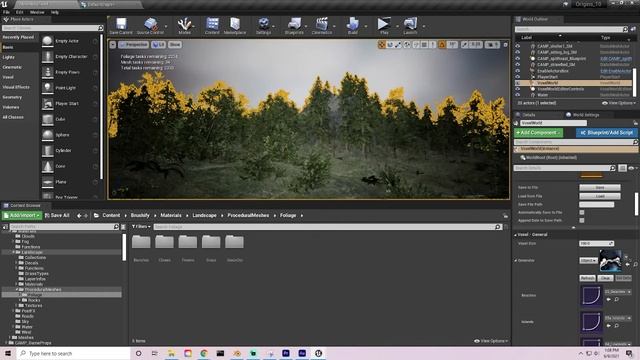This screenshot has height=360, width=640.
Task: Collapse the ProceduralMeshes folder in tree
Action: tap(17, 289)
